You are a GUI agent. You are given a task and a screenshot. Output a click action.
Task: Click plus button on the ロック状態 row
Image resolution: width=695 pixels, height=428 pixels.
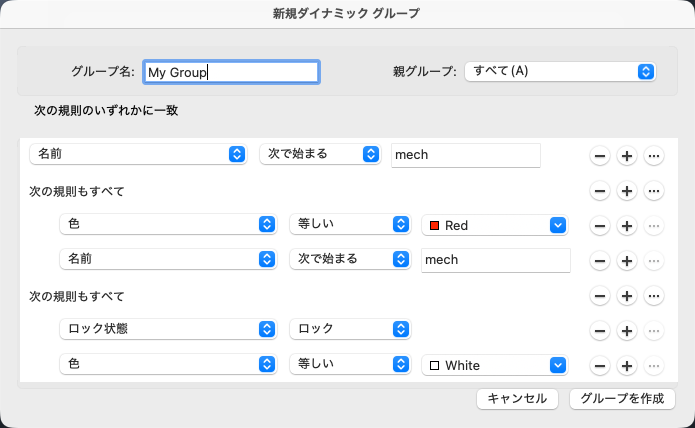[x=627, y=331]
